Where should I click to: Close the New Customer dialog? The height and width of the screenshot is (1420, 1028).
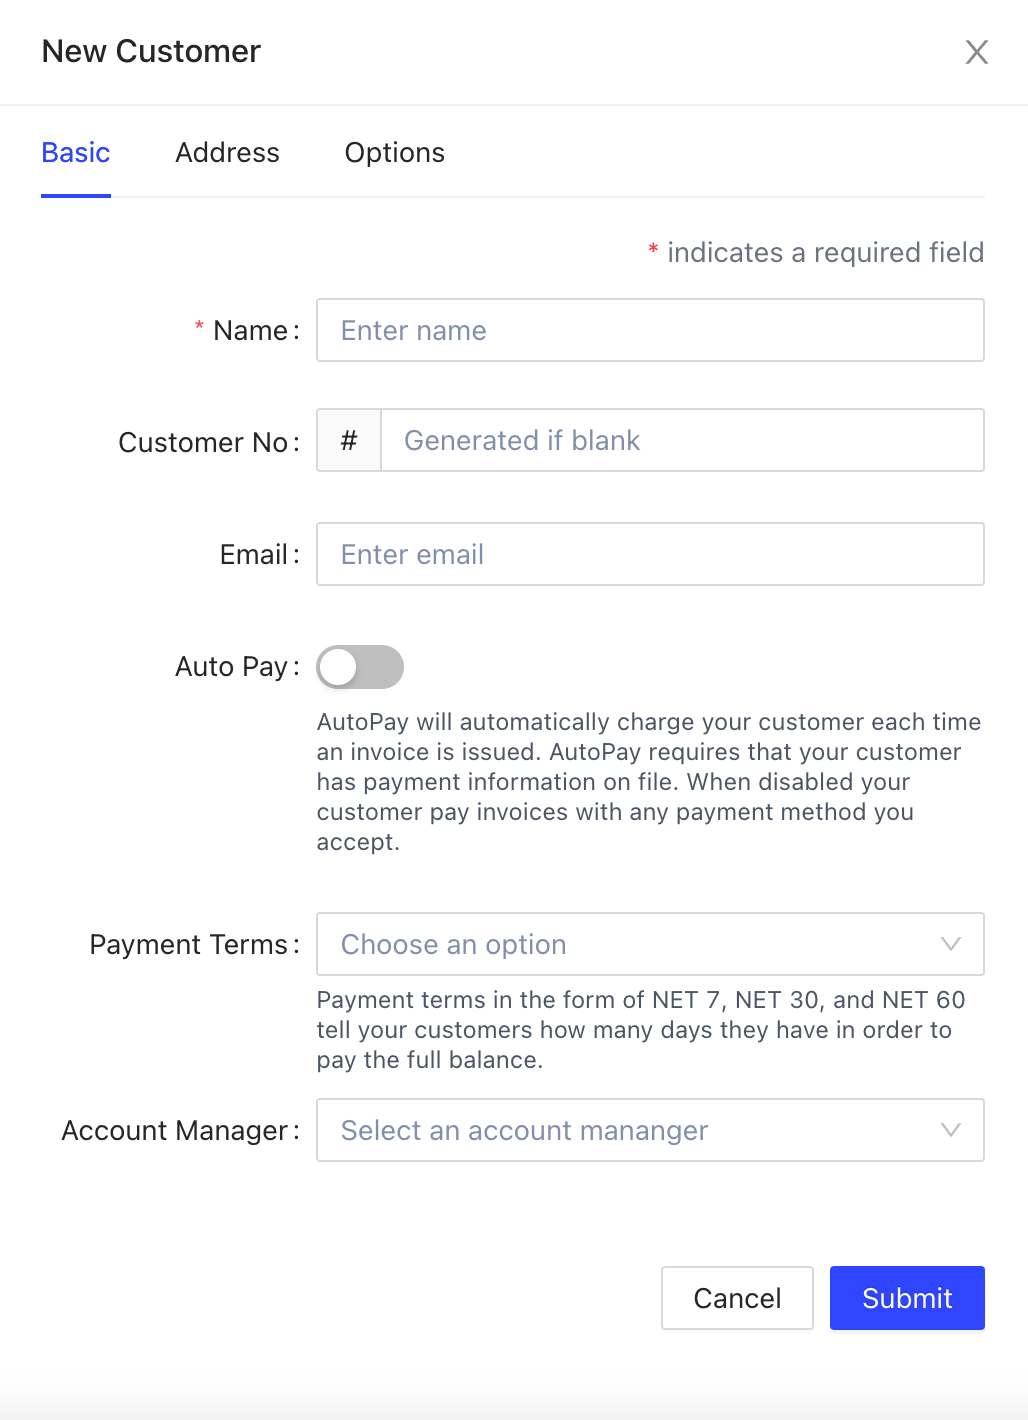pos(976,52)
